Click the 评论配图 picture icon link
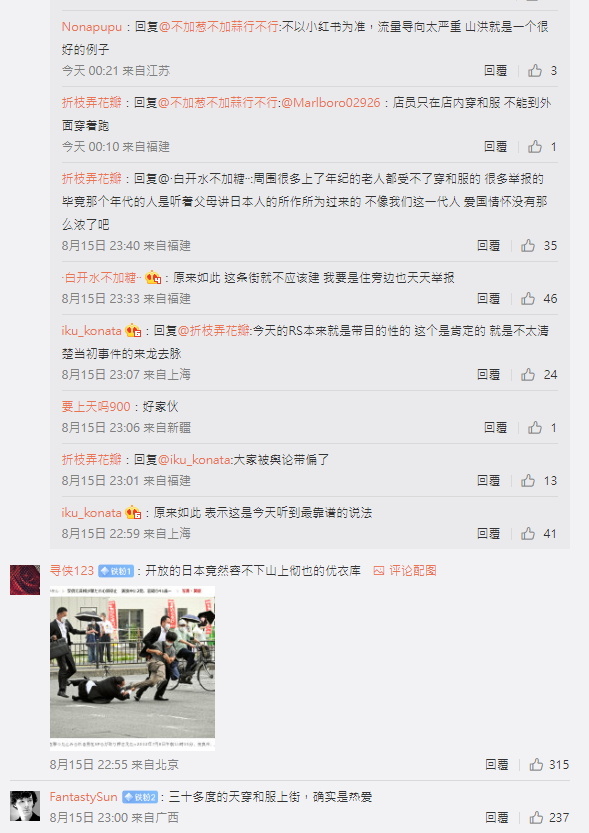This screenshot has width=589, height=833. click(405, 571)
